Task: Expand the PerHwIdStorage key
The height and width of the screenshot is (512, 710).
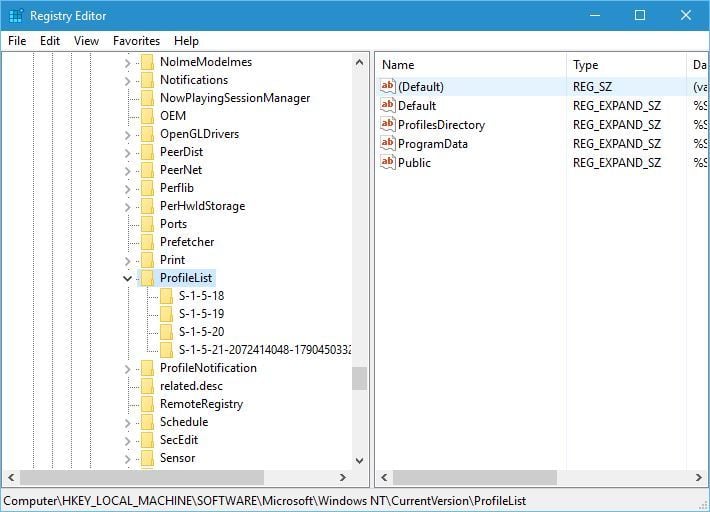Action: click(127, 207)
